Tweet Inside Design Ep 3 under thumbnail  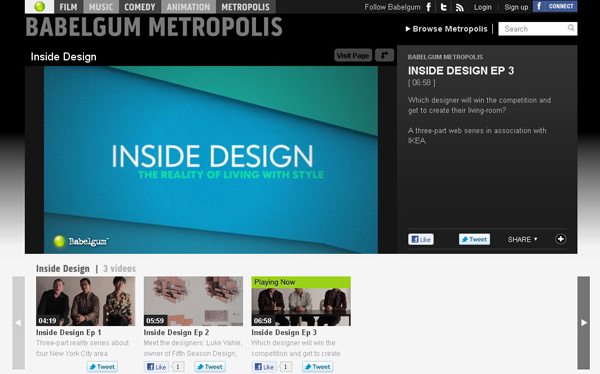318,367
